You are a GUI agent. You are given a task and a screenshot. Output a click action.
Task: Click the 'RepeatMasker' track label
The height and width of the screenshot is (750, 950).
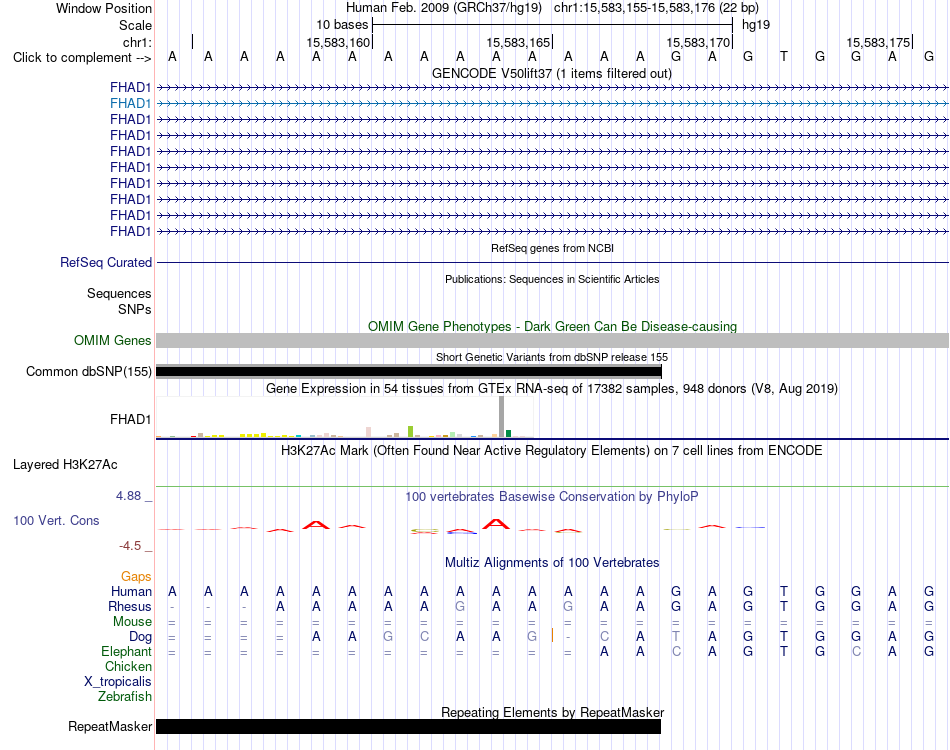[110, 726]
